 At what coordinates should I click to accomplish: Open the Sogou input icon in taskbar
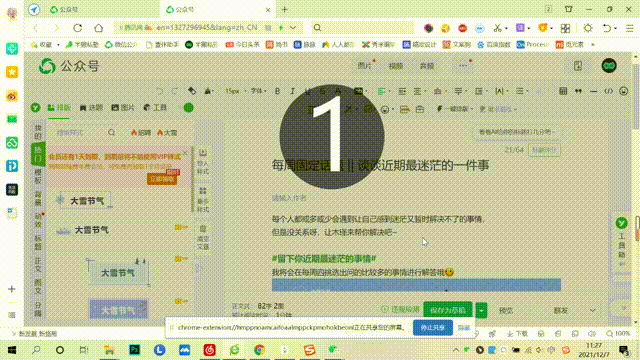pyautogui.click(x=309, y=350)
